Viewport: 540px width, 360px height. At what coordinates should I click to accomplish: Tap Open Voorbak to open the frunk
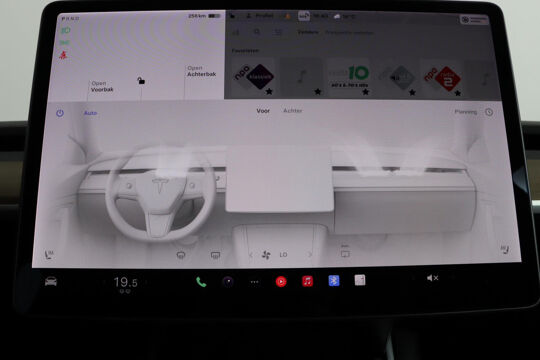102,86
